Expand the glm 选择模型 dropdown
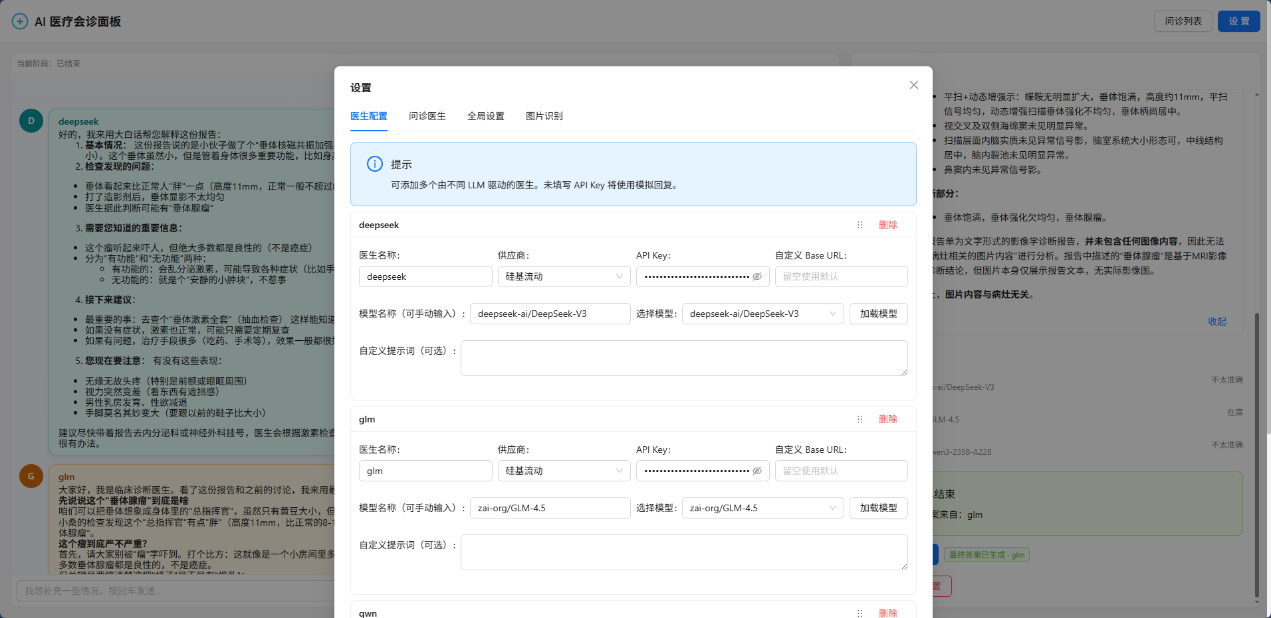The width and height of the screenshot is (1271, 618). (762, 508)
